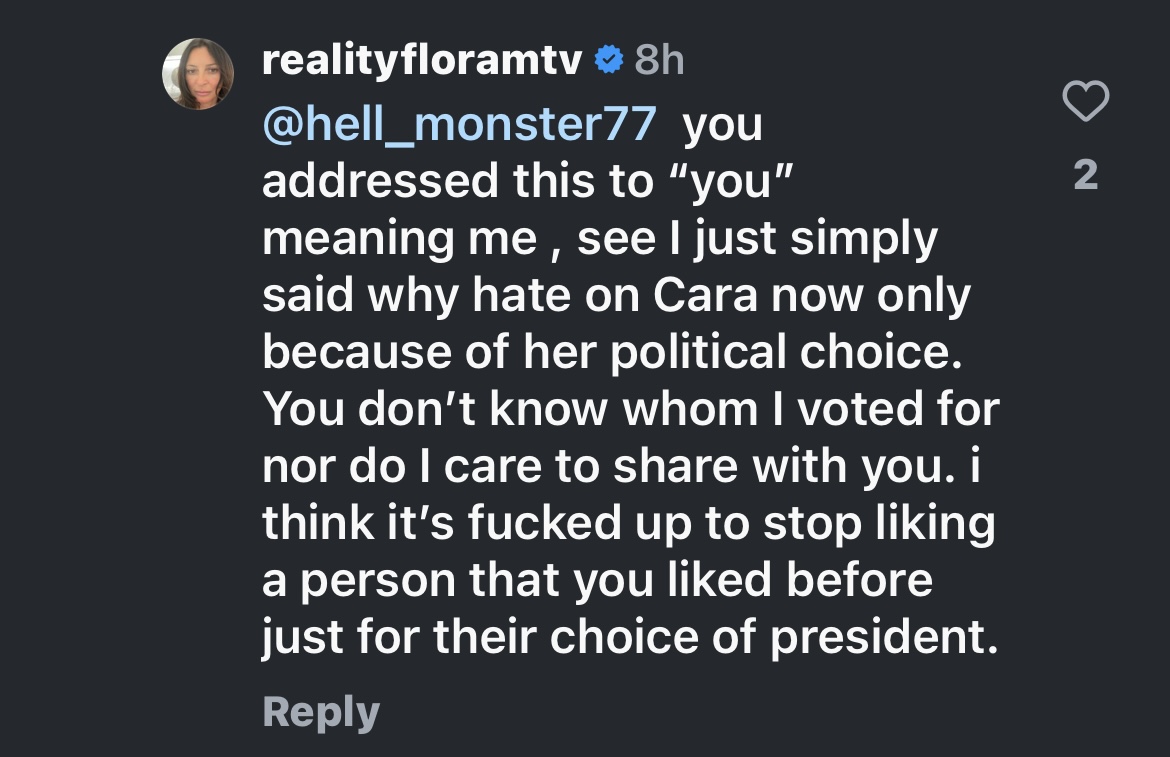Click the word "addressed" in the comment
This screenshot has width=1170, height=757.
click(381, 181)
